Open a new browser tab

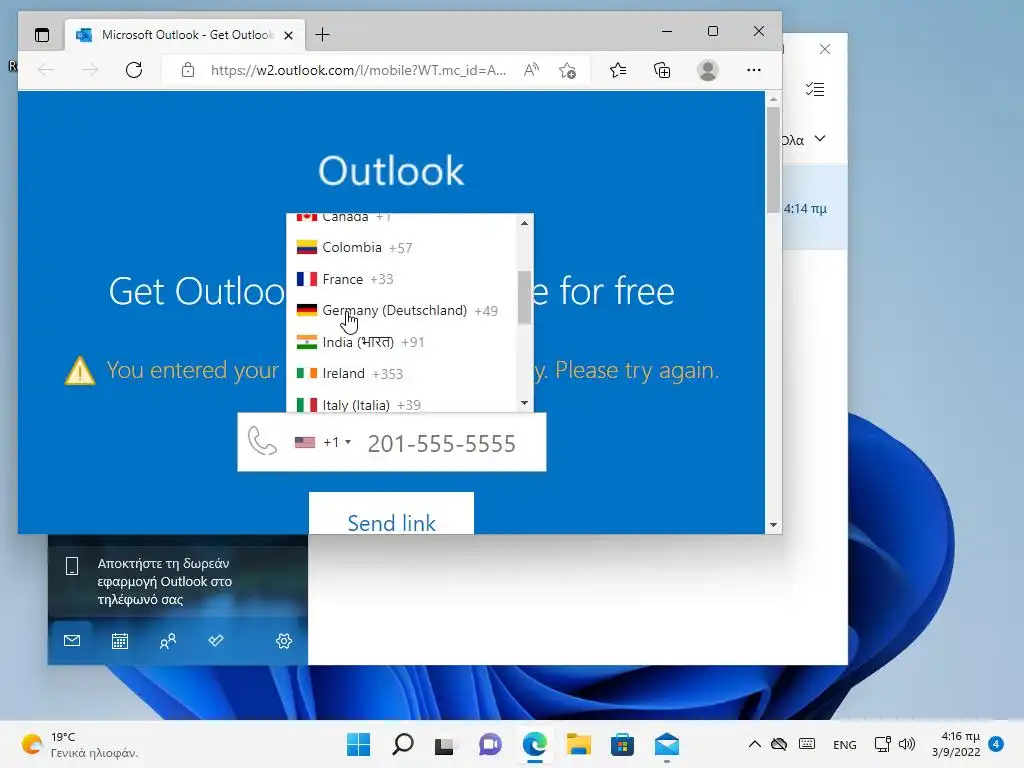point(323,35)
